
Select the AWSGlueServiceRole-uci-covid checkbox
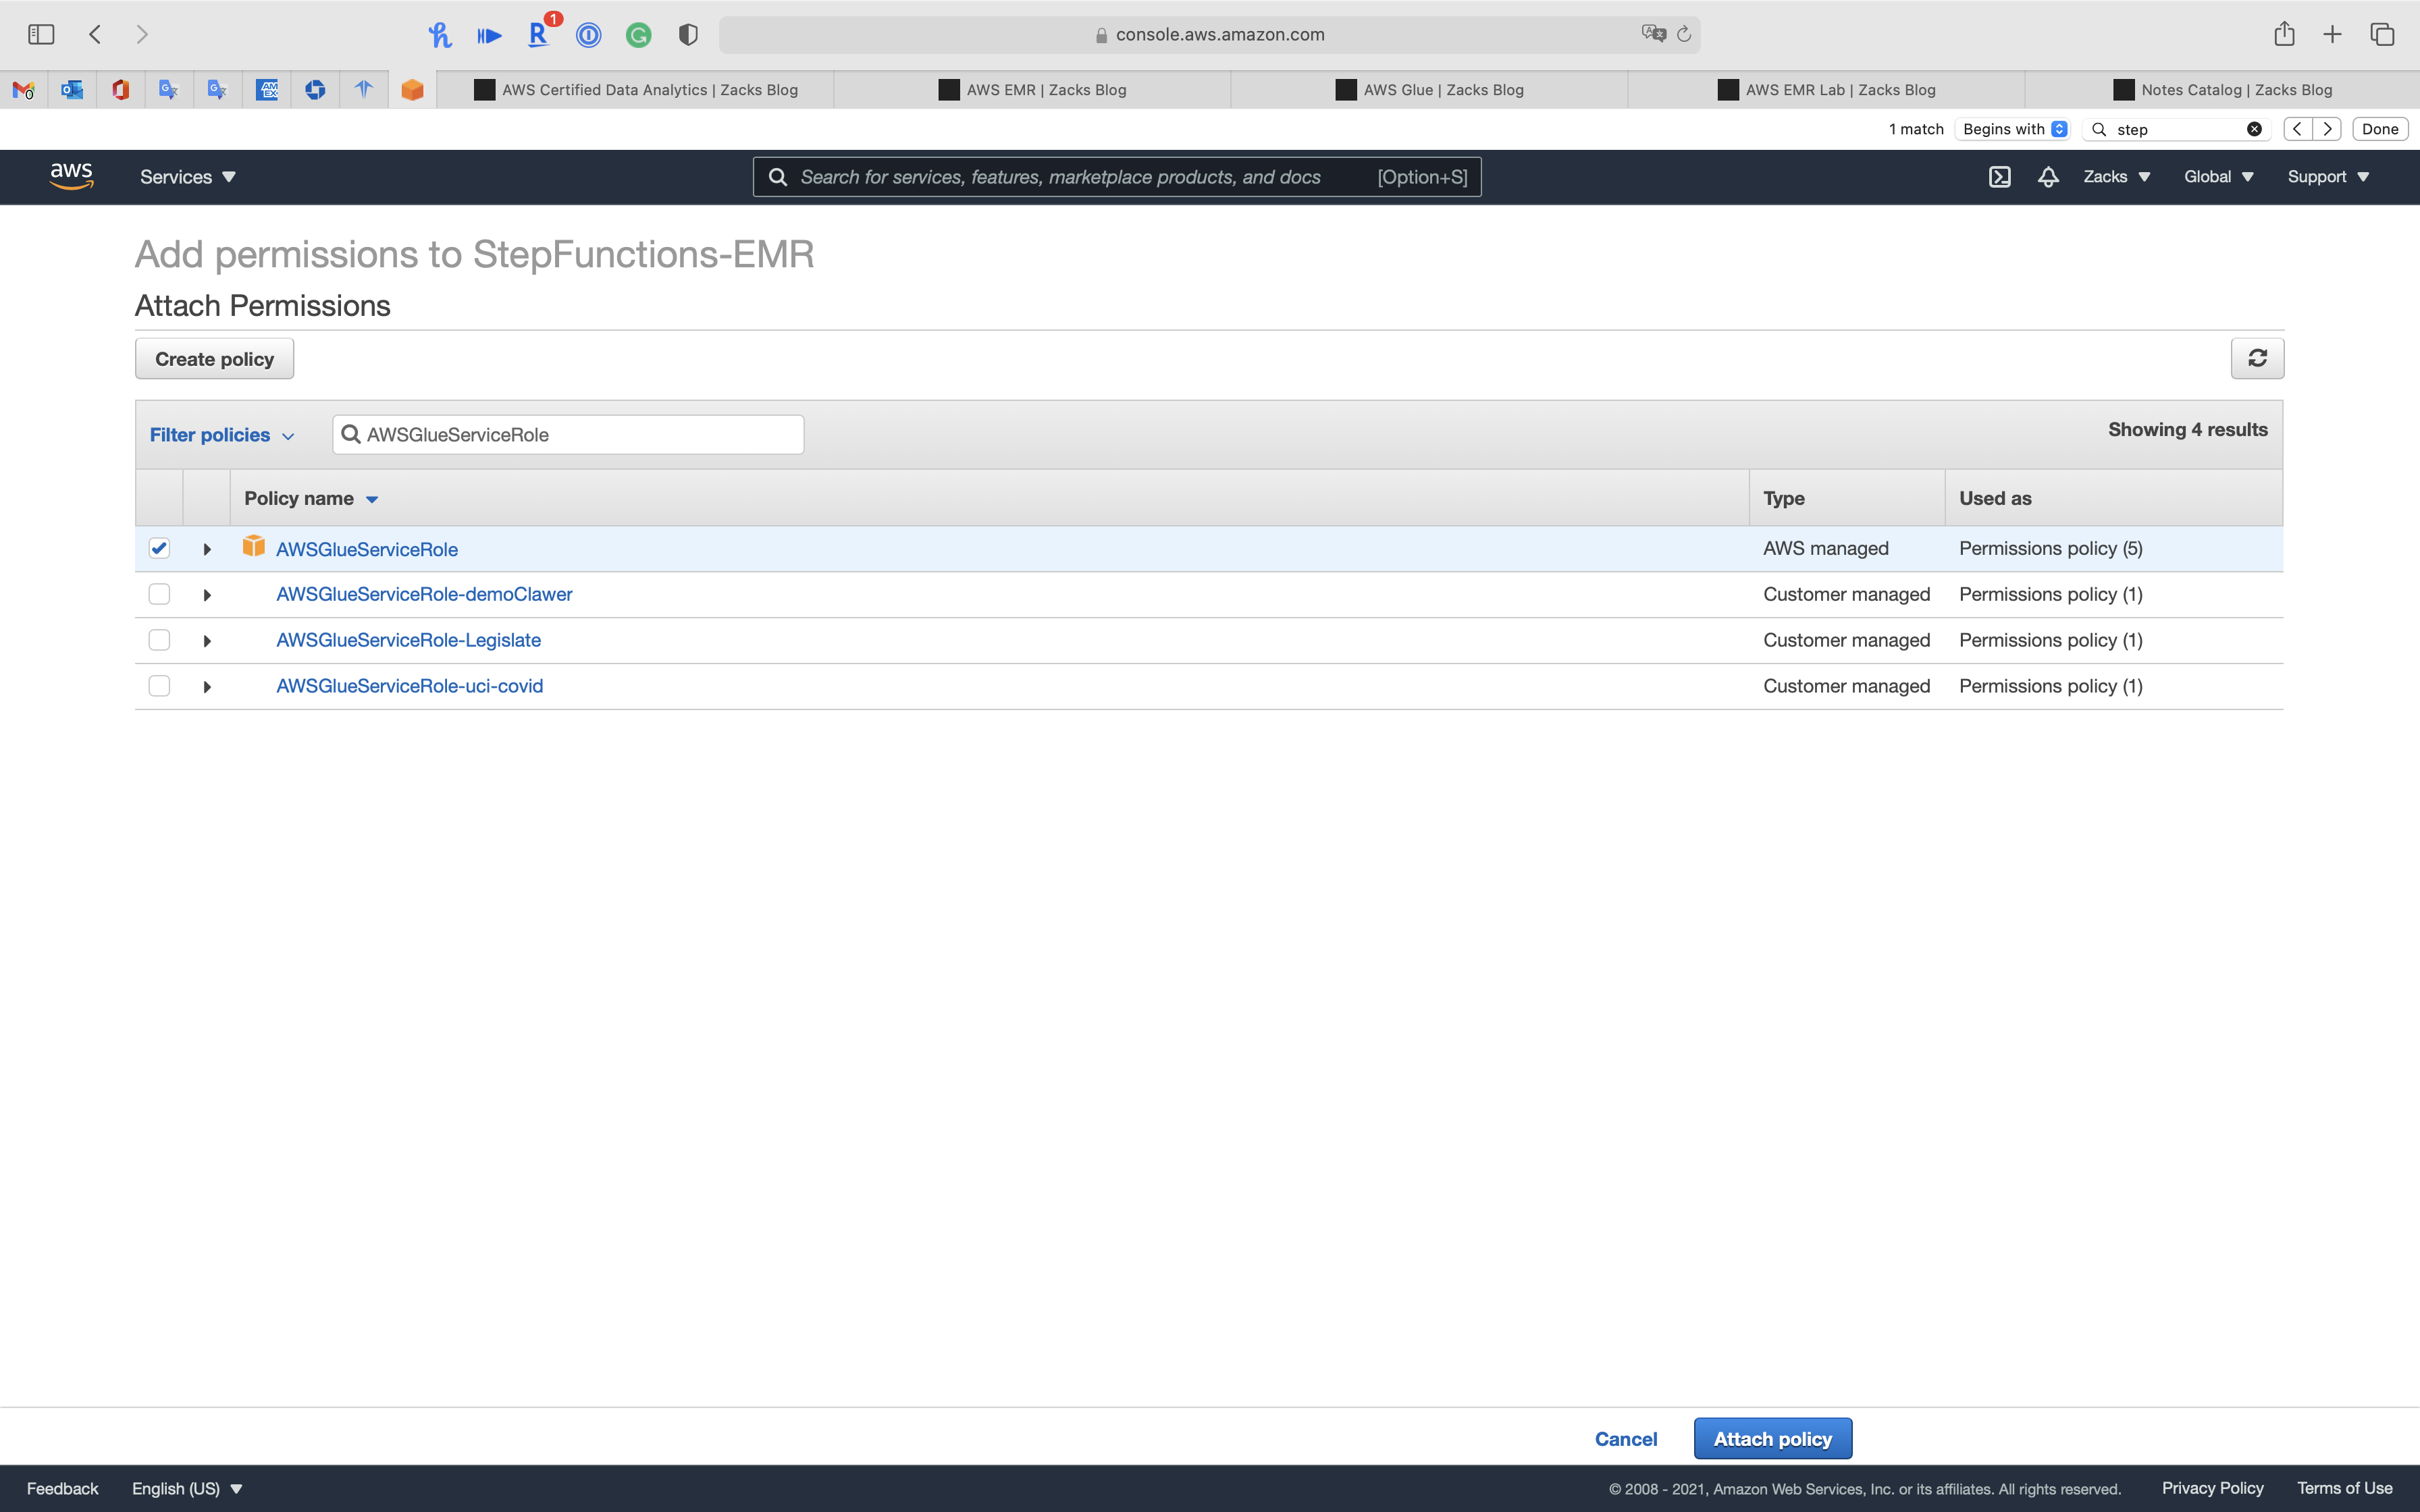tap(159, 686)
